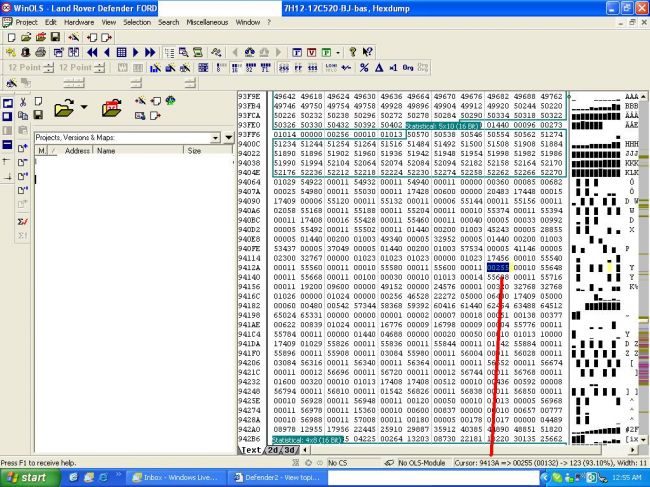The width and height of the screenshot is (650, 487).
Task: Click the add map page-plus icon
Action: point(23,148)
